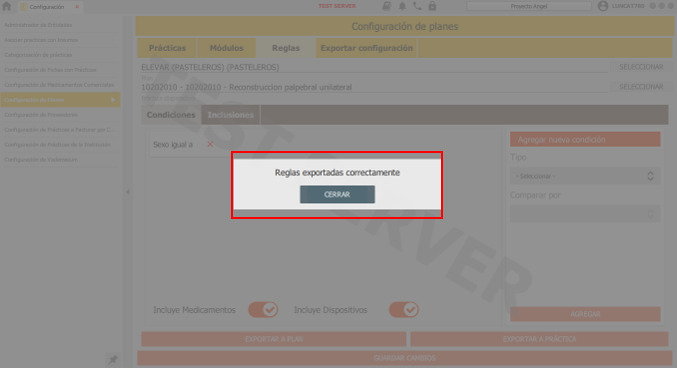Click the CERRAR button in the dialog
The image size is (677, 368).
[x=337, y=194]
